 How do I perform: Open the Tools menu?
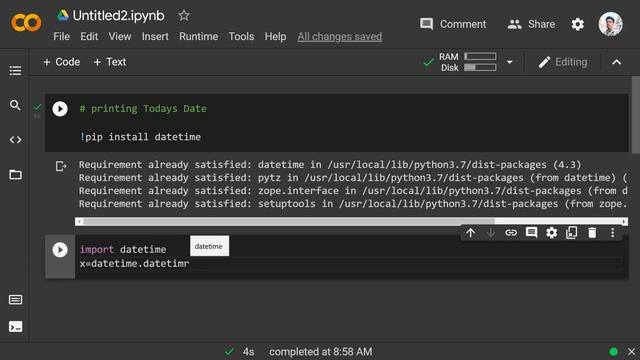(241, 37)
